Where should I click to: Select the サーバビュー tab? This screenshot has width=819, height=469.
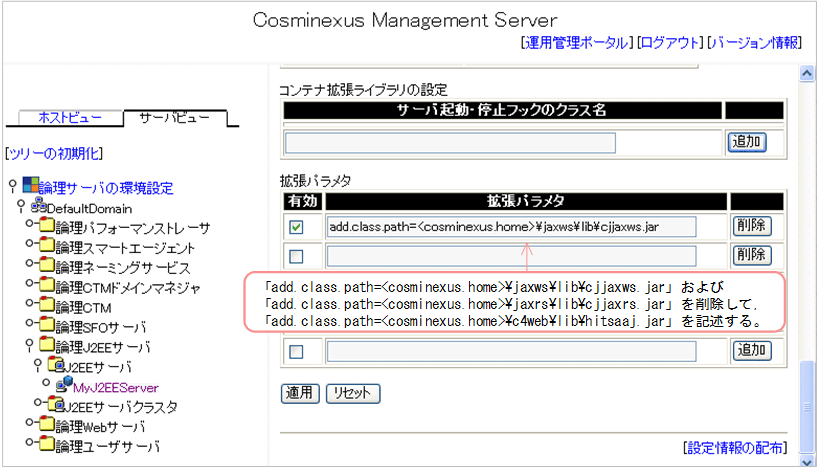click(174, 118)
